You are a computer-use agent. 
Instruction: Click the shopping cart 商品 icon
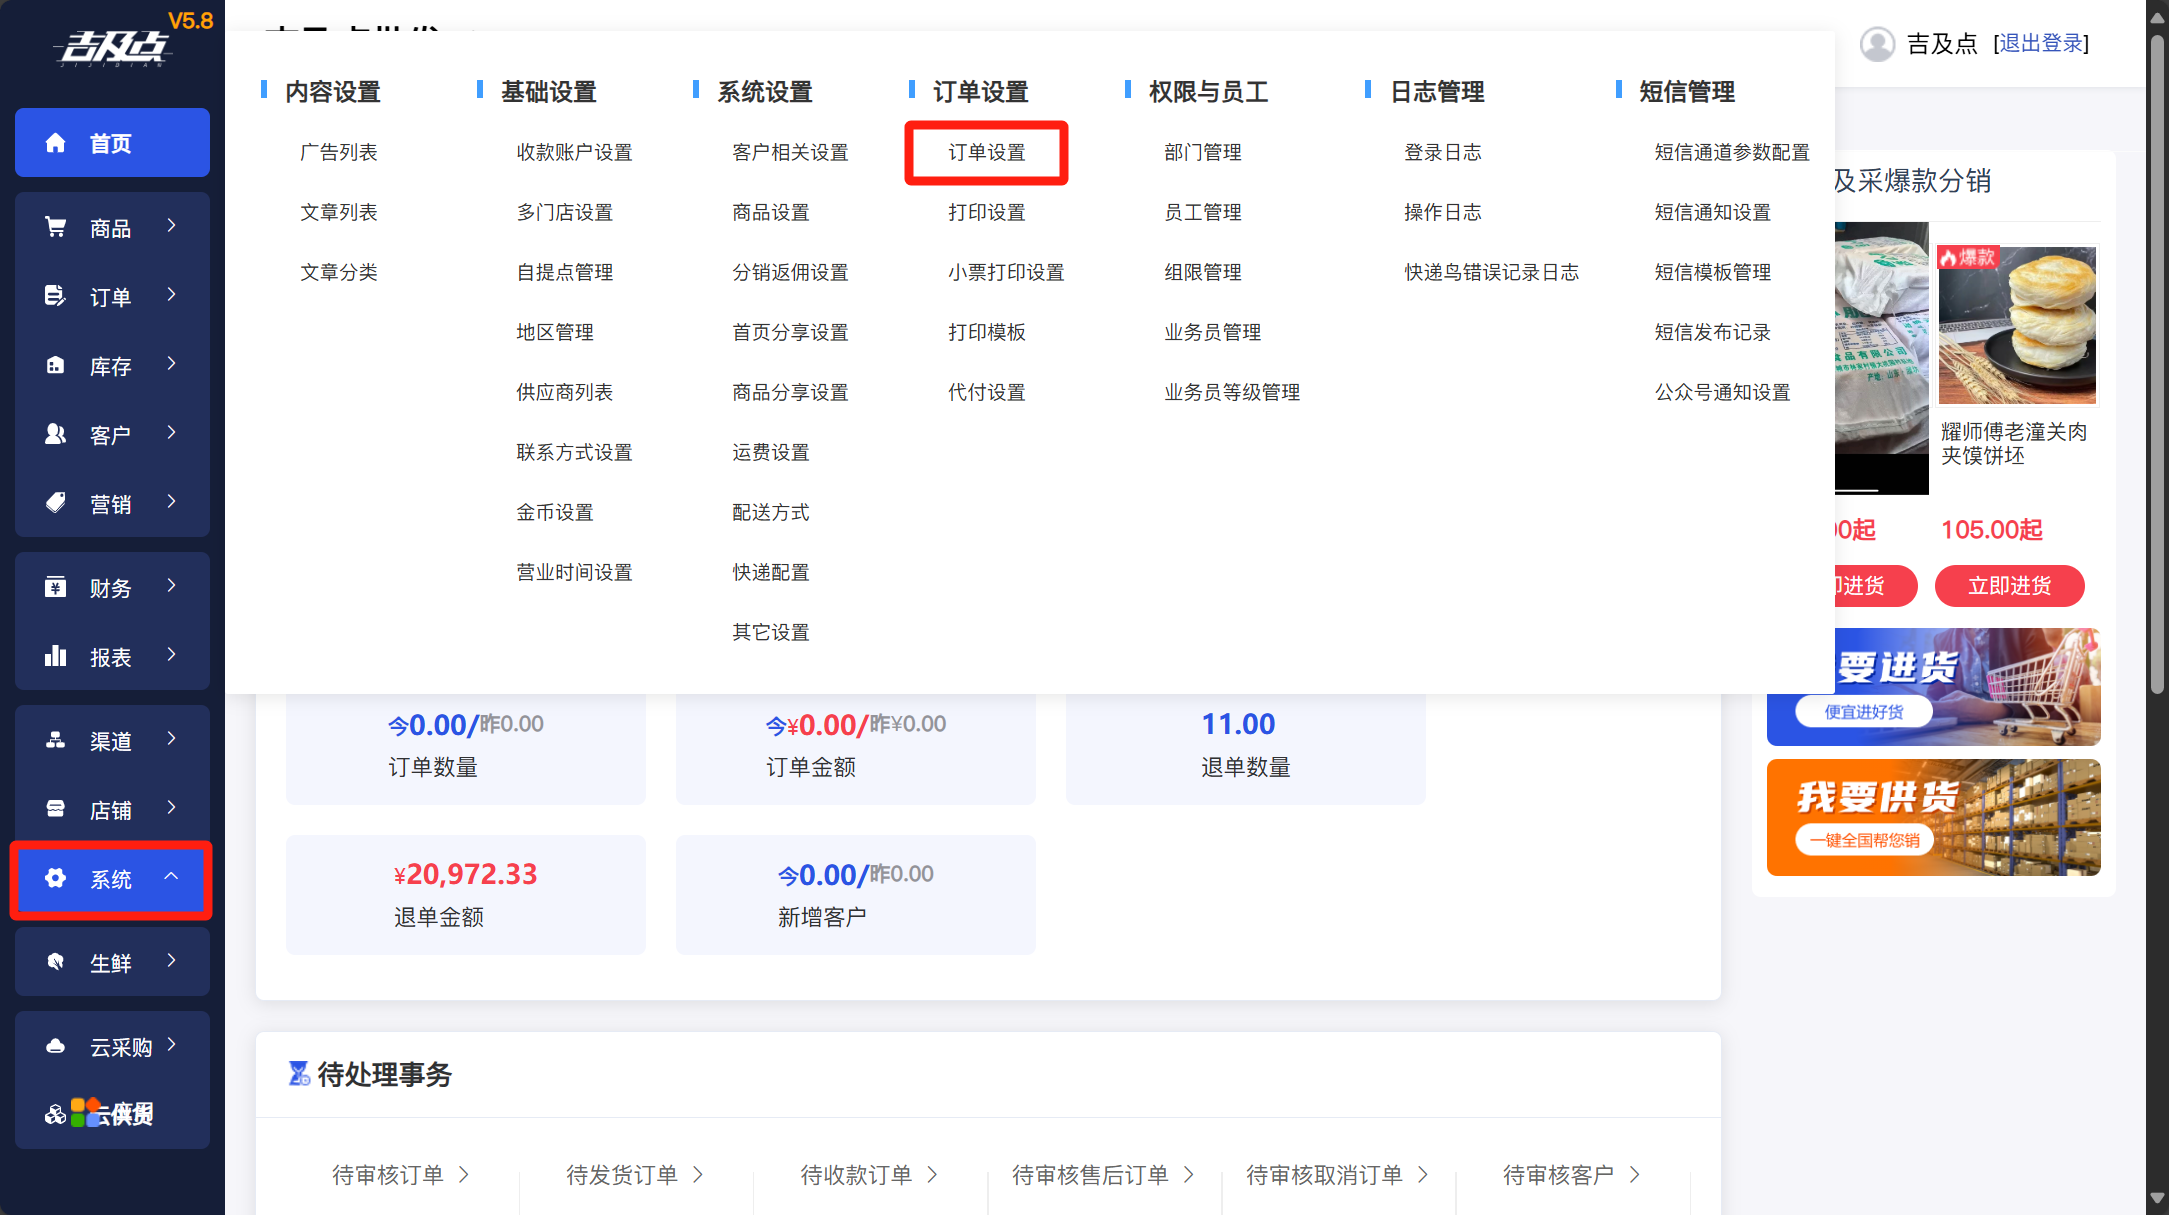click(56, 228)
